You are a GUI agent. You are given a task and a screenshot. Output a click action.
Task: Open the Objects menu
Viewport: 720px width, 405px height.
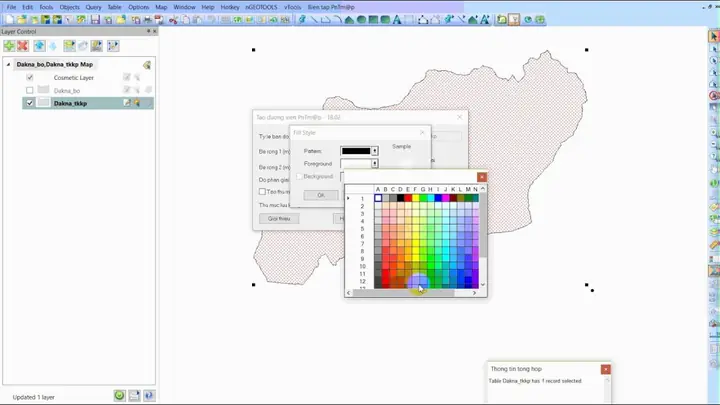[x=69, y=7]
